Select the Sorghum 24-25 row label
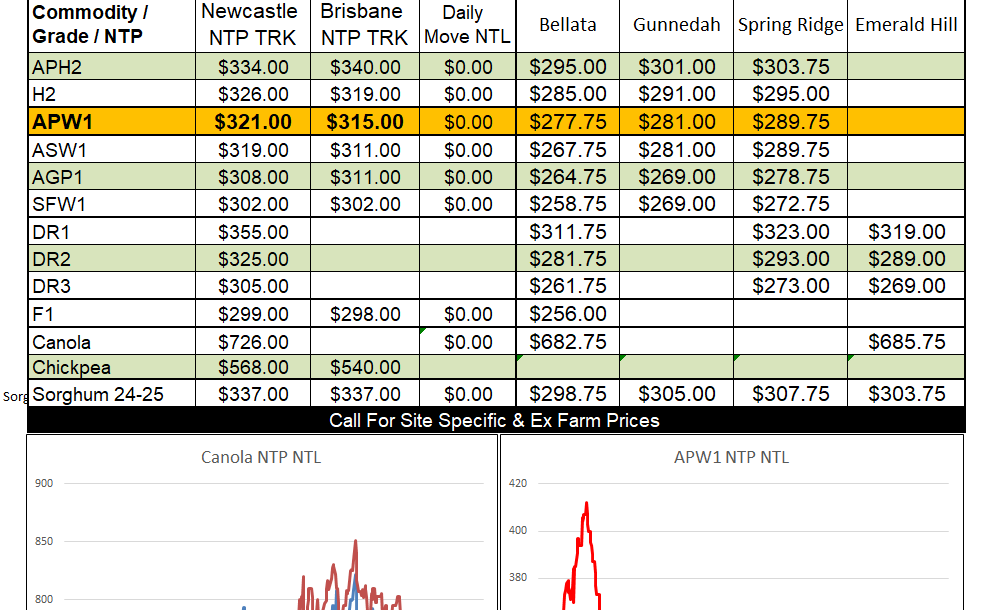The height and width of the screenshot is (610, 996). (98, 395)
